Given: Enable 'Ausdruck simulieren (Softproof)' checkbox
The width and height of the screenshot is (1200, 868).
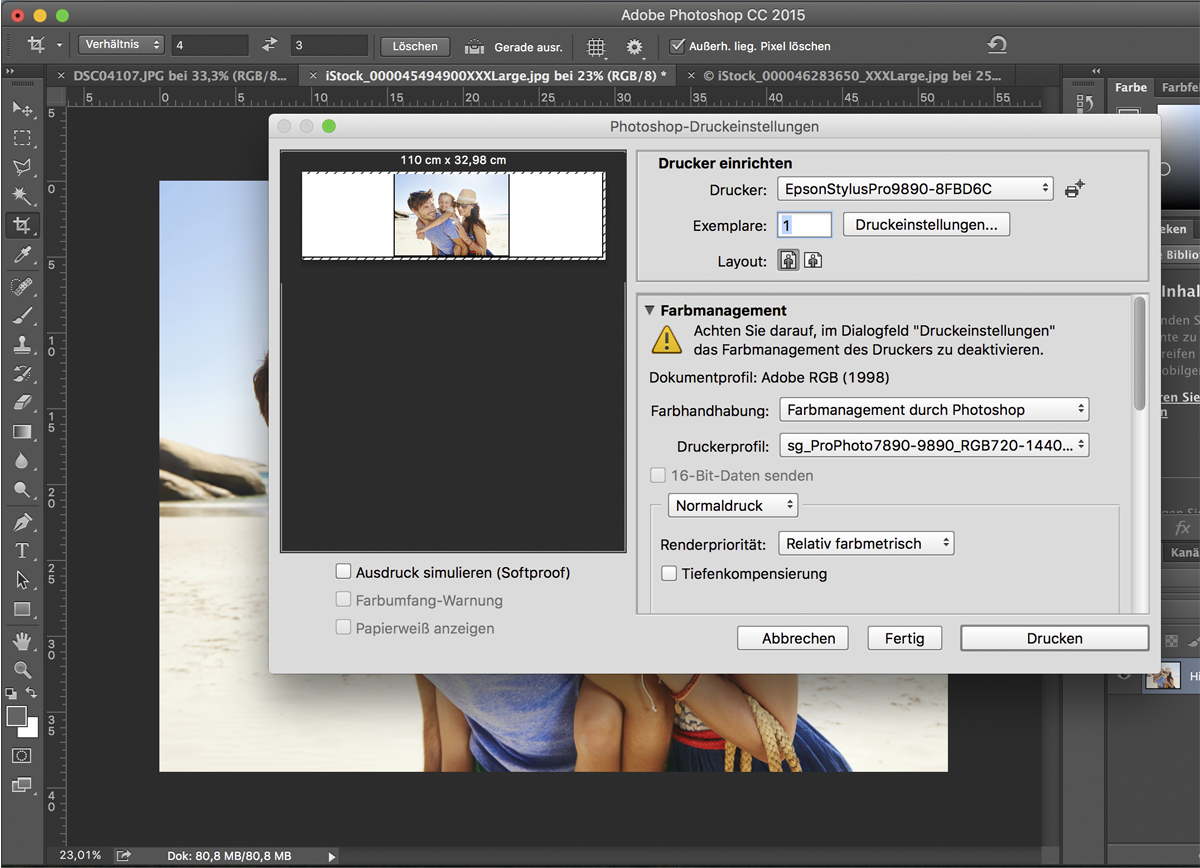Looking at the screenshot, I should tap(344, 572).
